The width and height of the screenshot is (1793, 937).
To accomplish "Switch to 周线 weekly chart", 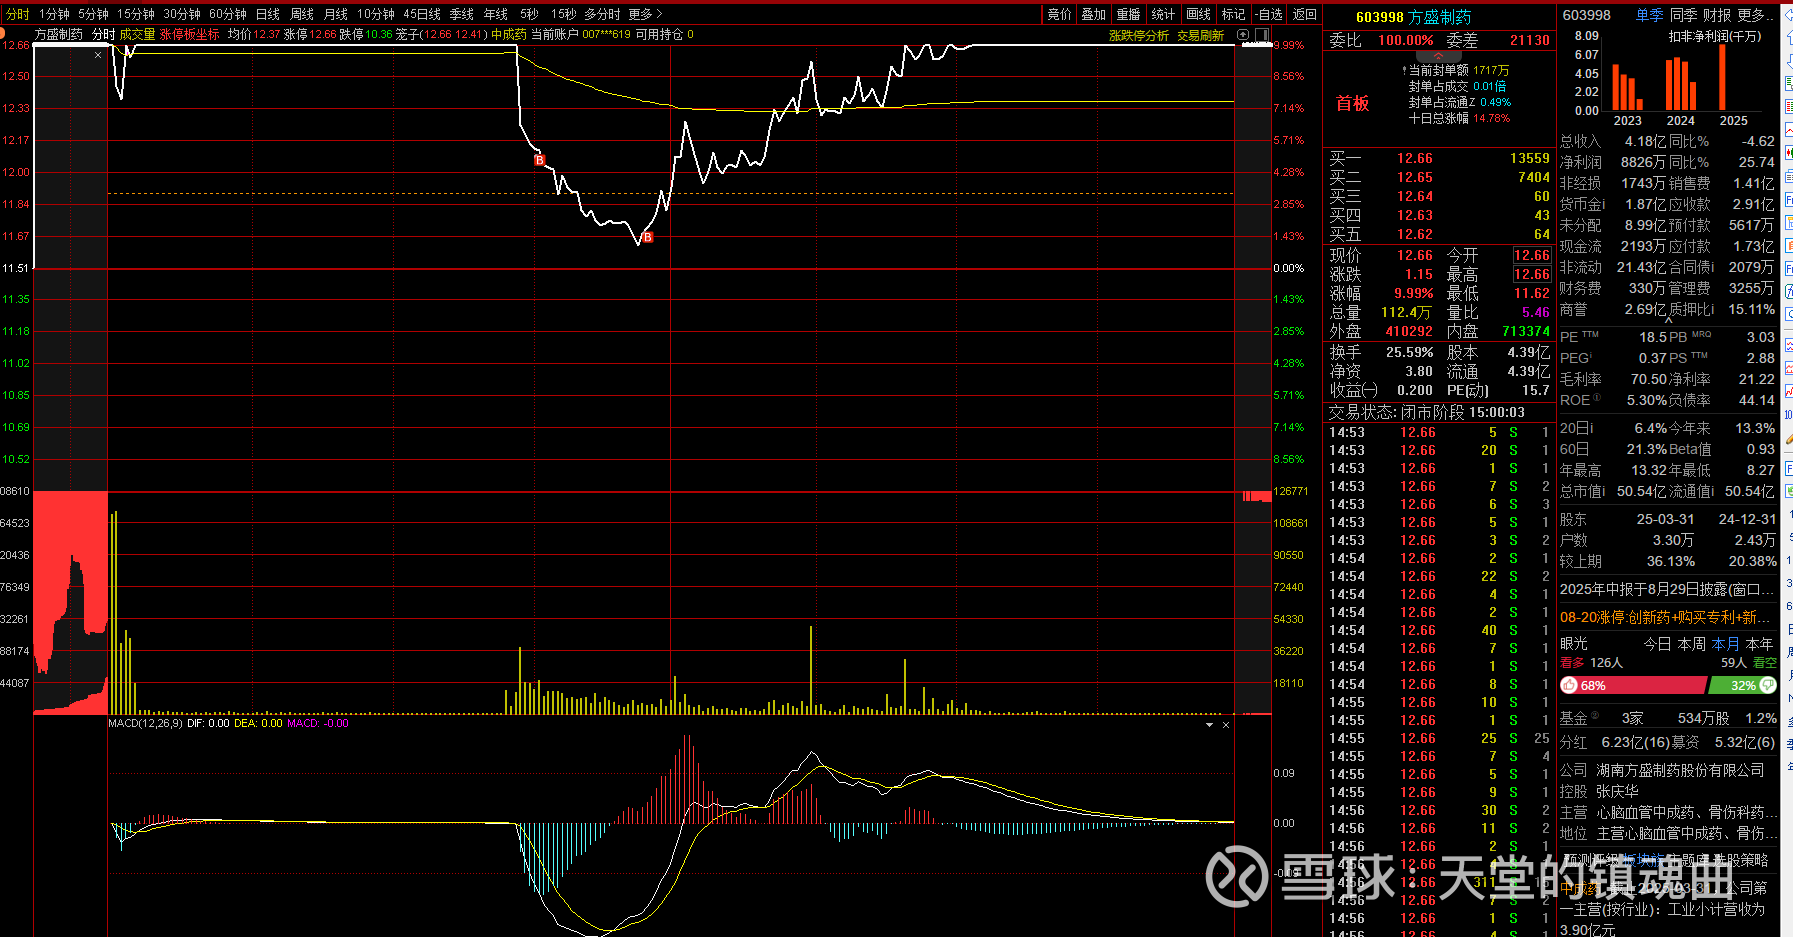I will (302, 14).
